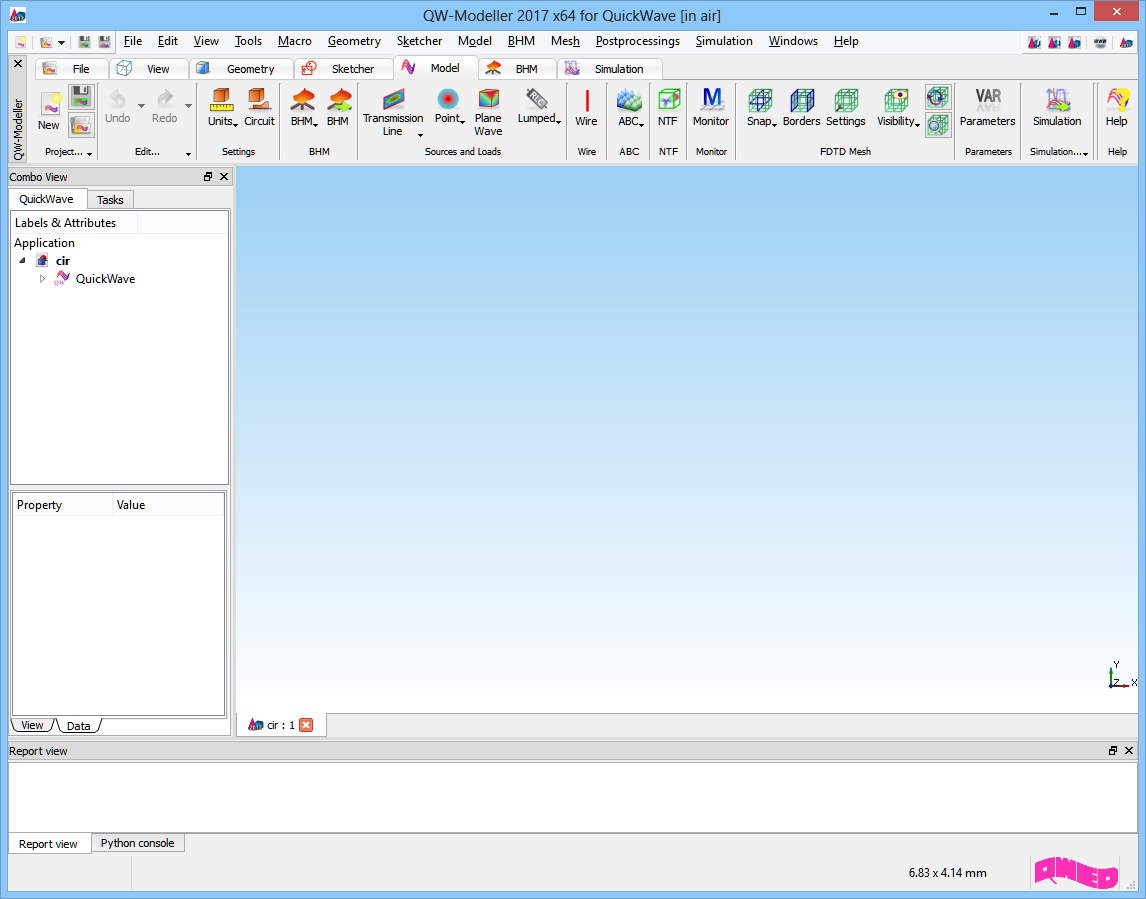Expand the Project... group dropdown
Image resolution: width=1146 pixels, height=899 pixels.
pyautogui.click(x=89, y=153)
